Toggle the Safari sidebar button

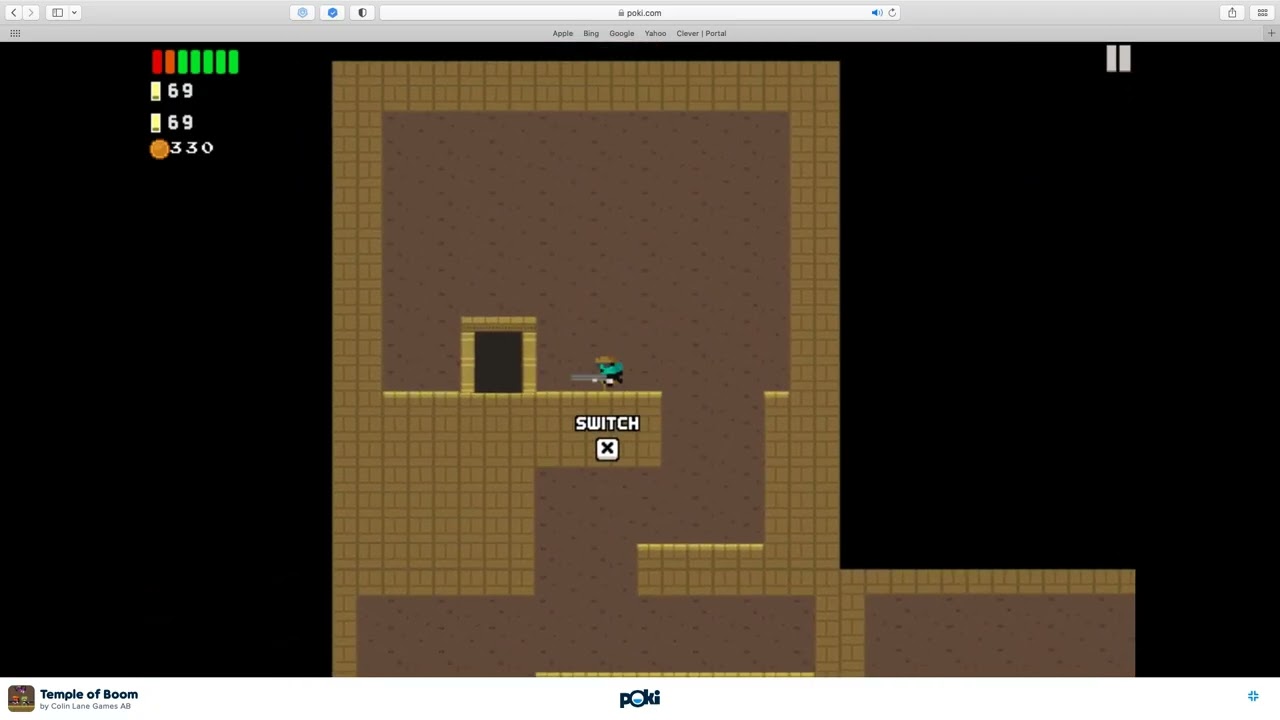tap(57, 12)
